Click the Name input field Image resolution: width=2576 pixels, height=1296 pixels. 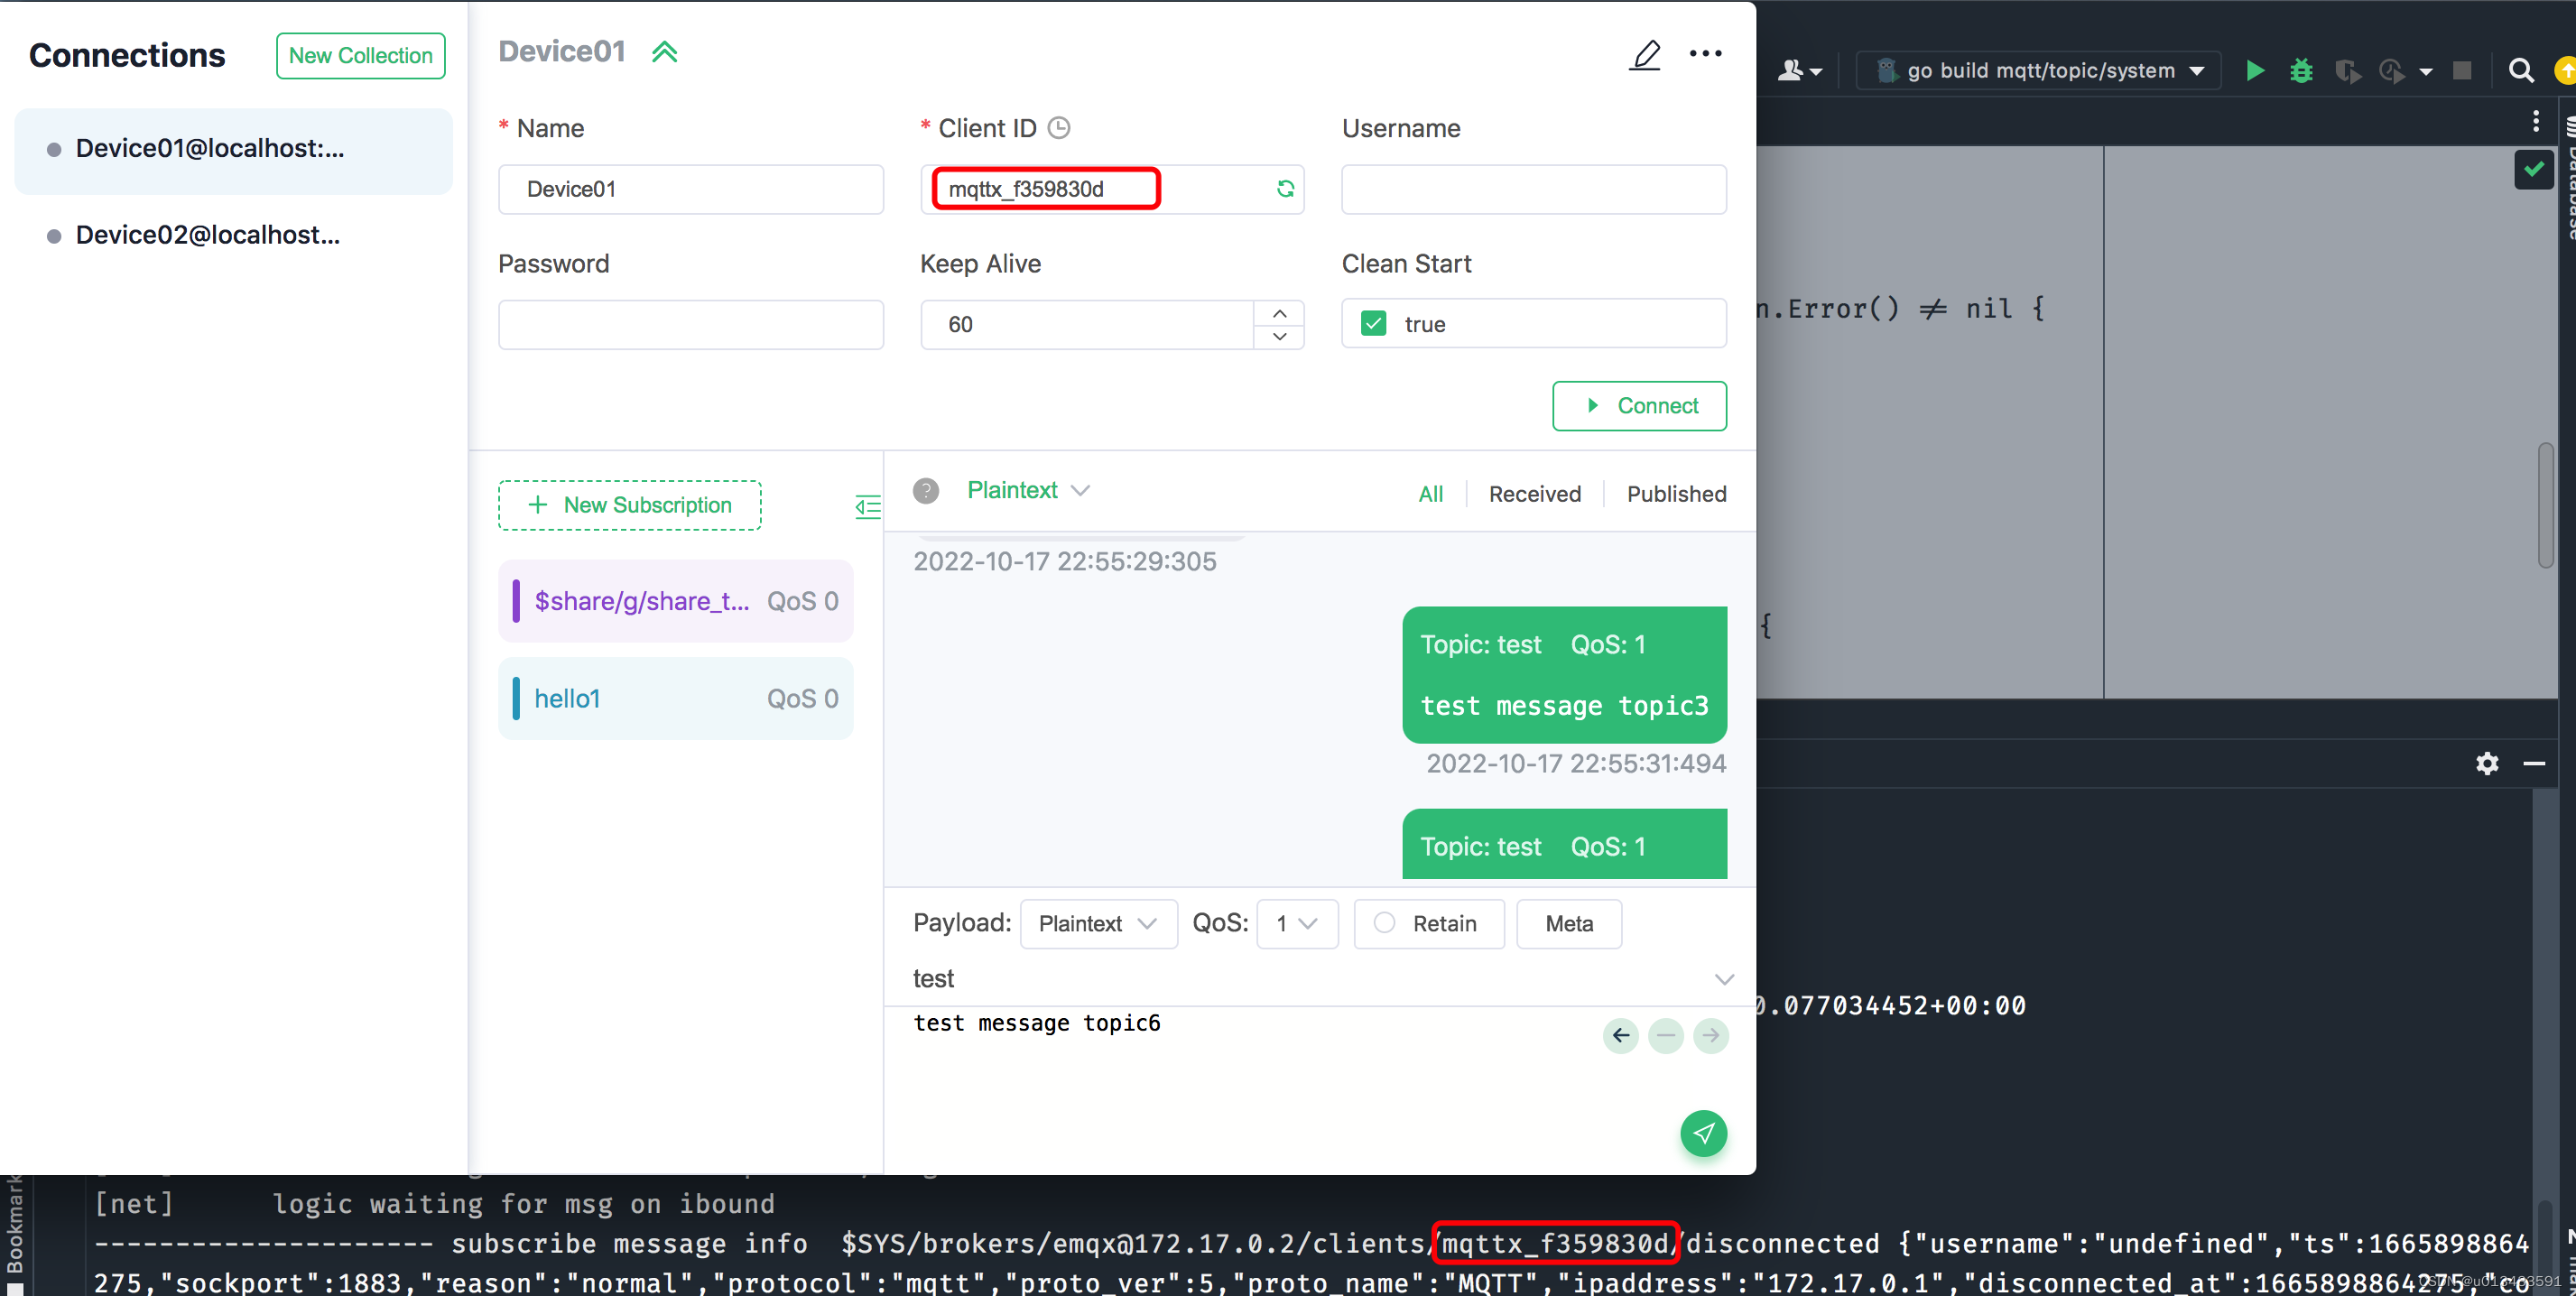click(690, 189)
